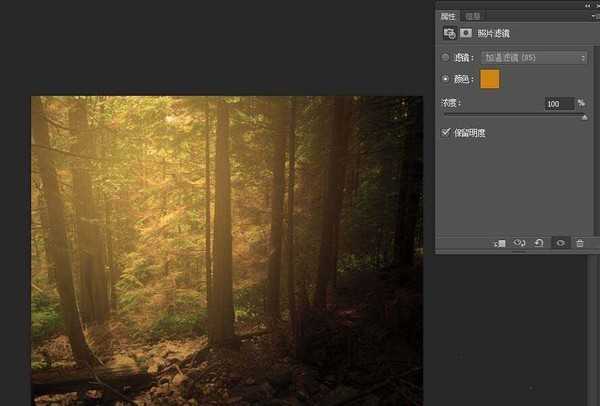
Task: Select the 滤镜 (Filter) radio button
Action: click(446, 58)
